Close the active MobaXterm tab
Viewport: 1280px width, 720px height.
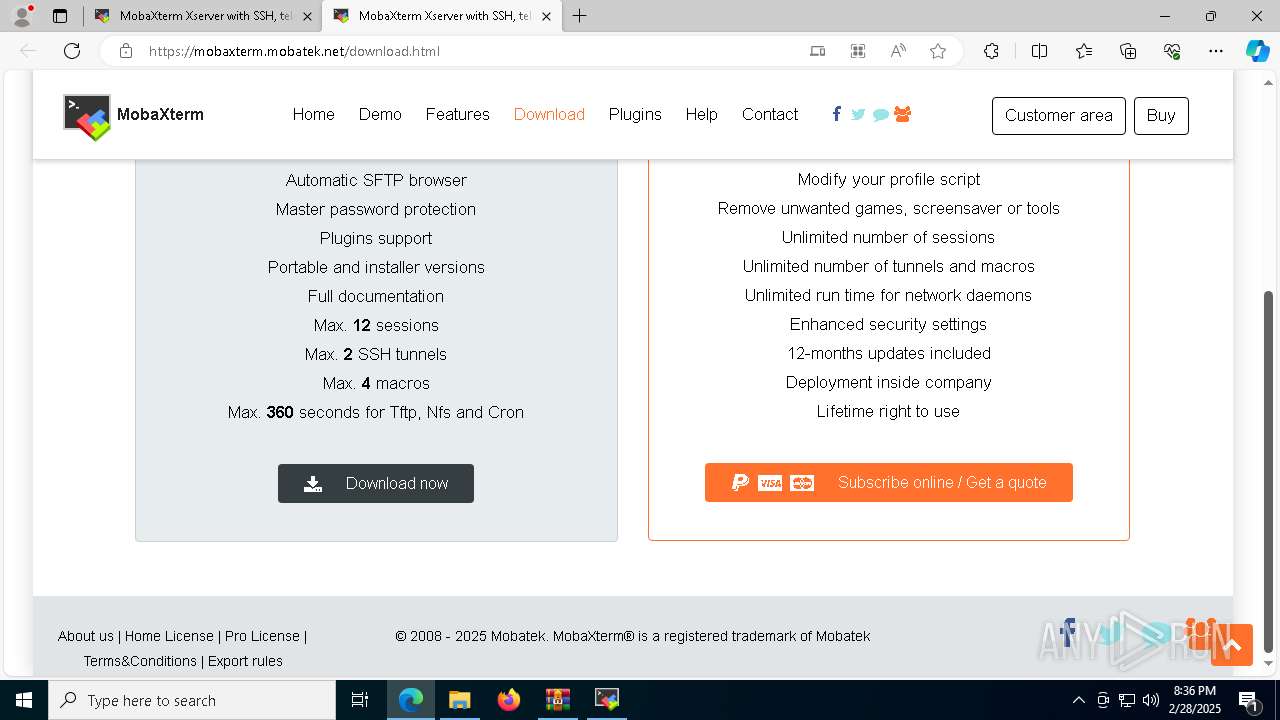click(x=545, y=16)
